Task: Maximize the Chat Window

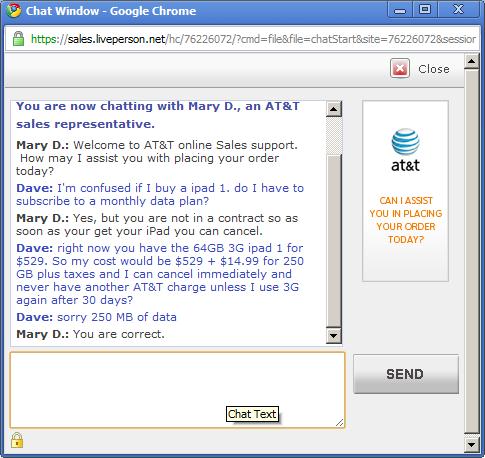Action: coord(425,9)
